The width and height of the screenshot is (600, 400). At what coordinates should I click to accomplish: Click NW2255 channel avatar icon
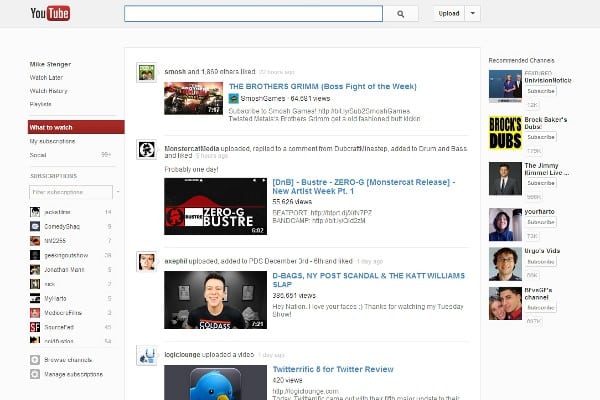(x=35, y=241)
